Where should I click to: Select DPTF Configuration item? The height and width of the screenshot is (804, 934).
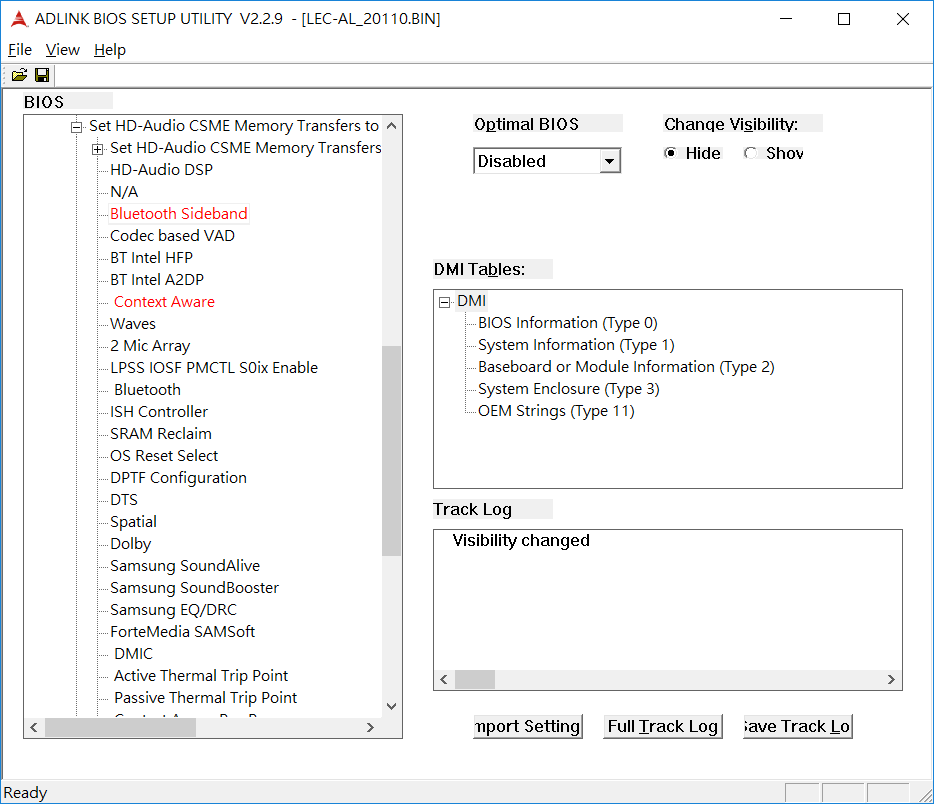tap(178, 478)
